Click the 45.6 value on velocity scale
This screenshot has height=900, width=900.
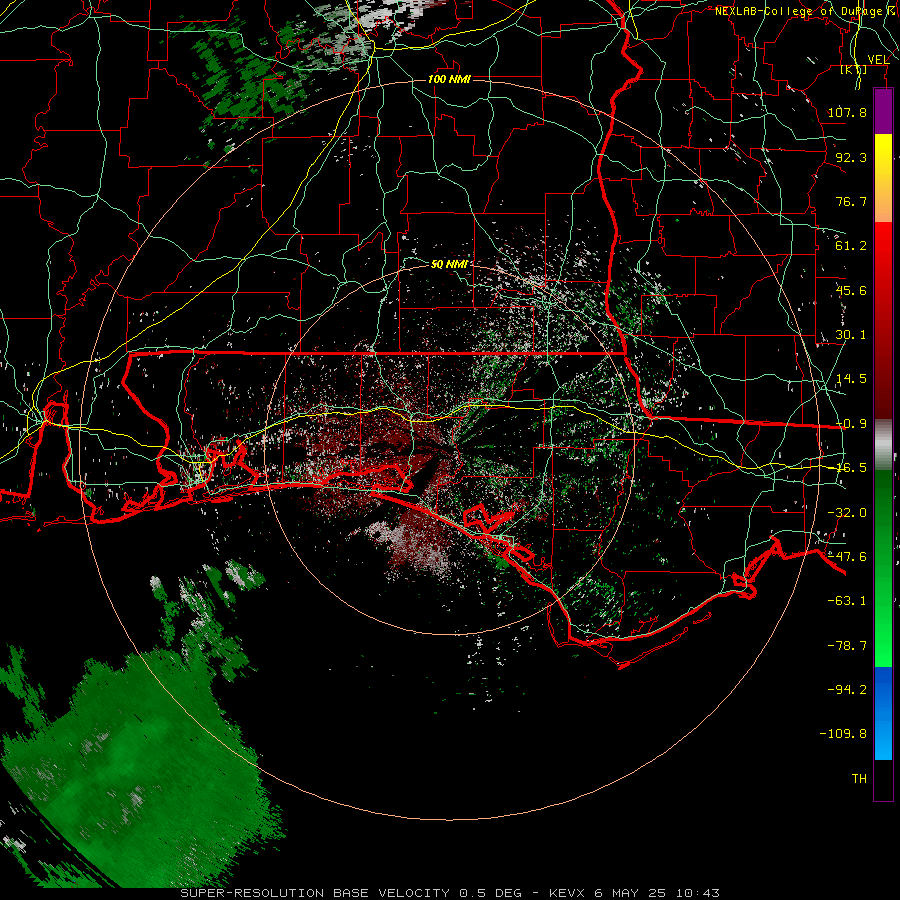point(851,290)
